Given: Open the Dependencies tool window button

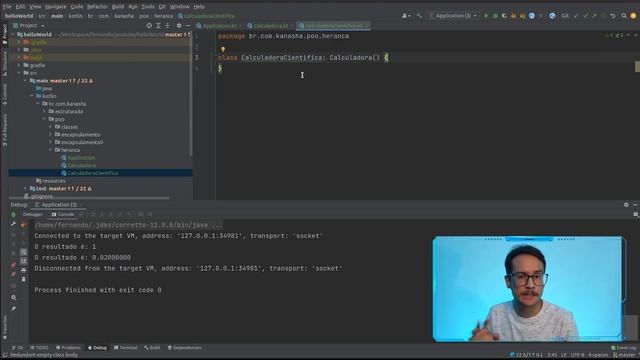Looking at the screenshot, I should click(x=184, y=348).
